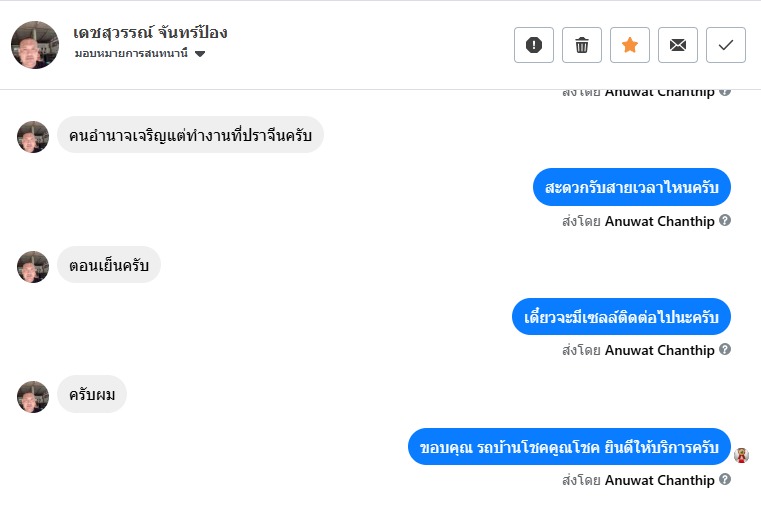The height and width of the screenshot is (523, 761).
Task: Click avatar next to 'ครับผม' message
Action: click(33, 397)
